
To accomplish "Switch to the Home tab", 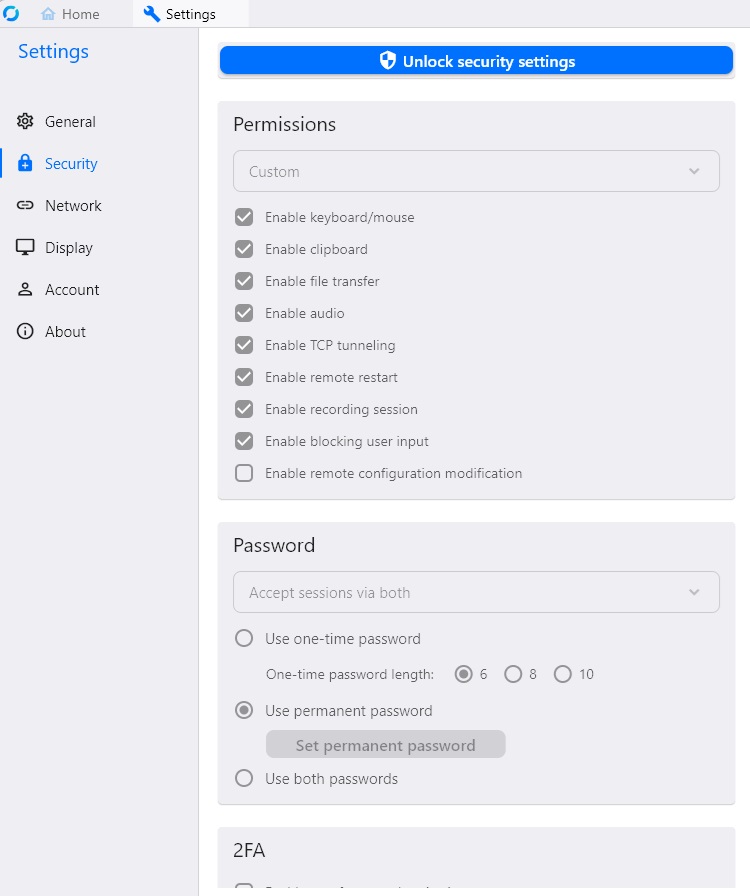I will point(70,14).
